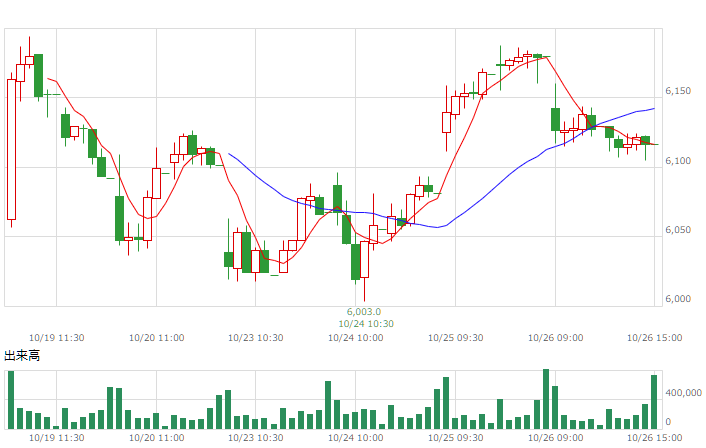
Task: Click the 6,100 price axis label
Action: pos(678,161)
